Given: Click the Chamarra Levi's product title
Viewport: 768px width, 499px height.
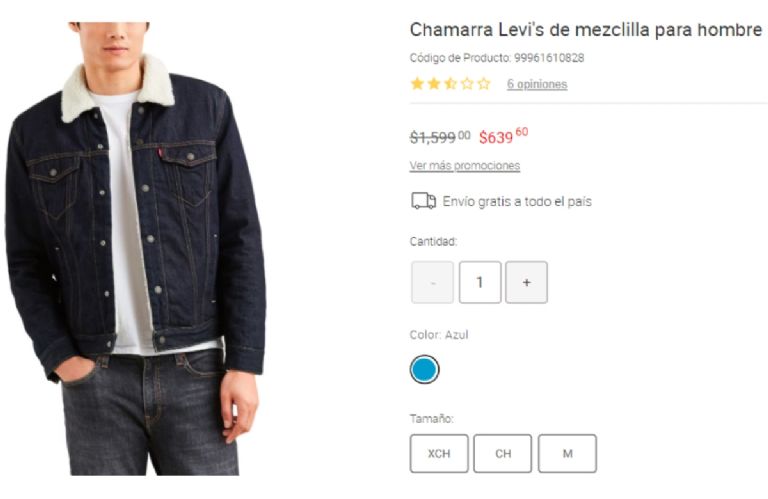Looking at the screenshot, I should (585, 30).
